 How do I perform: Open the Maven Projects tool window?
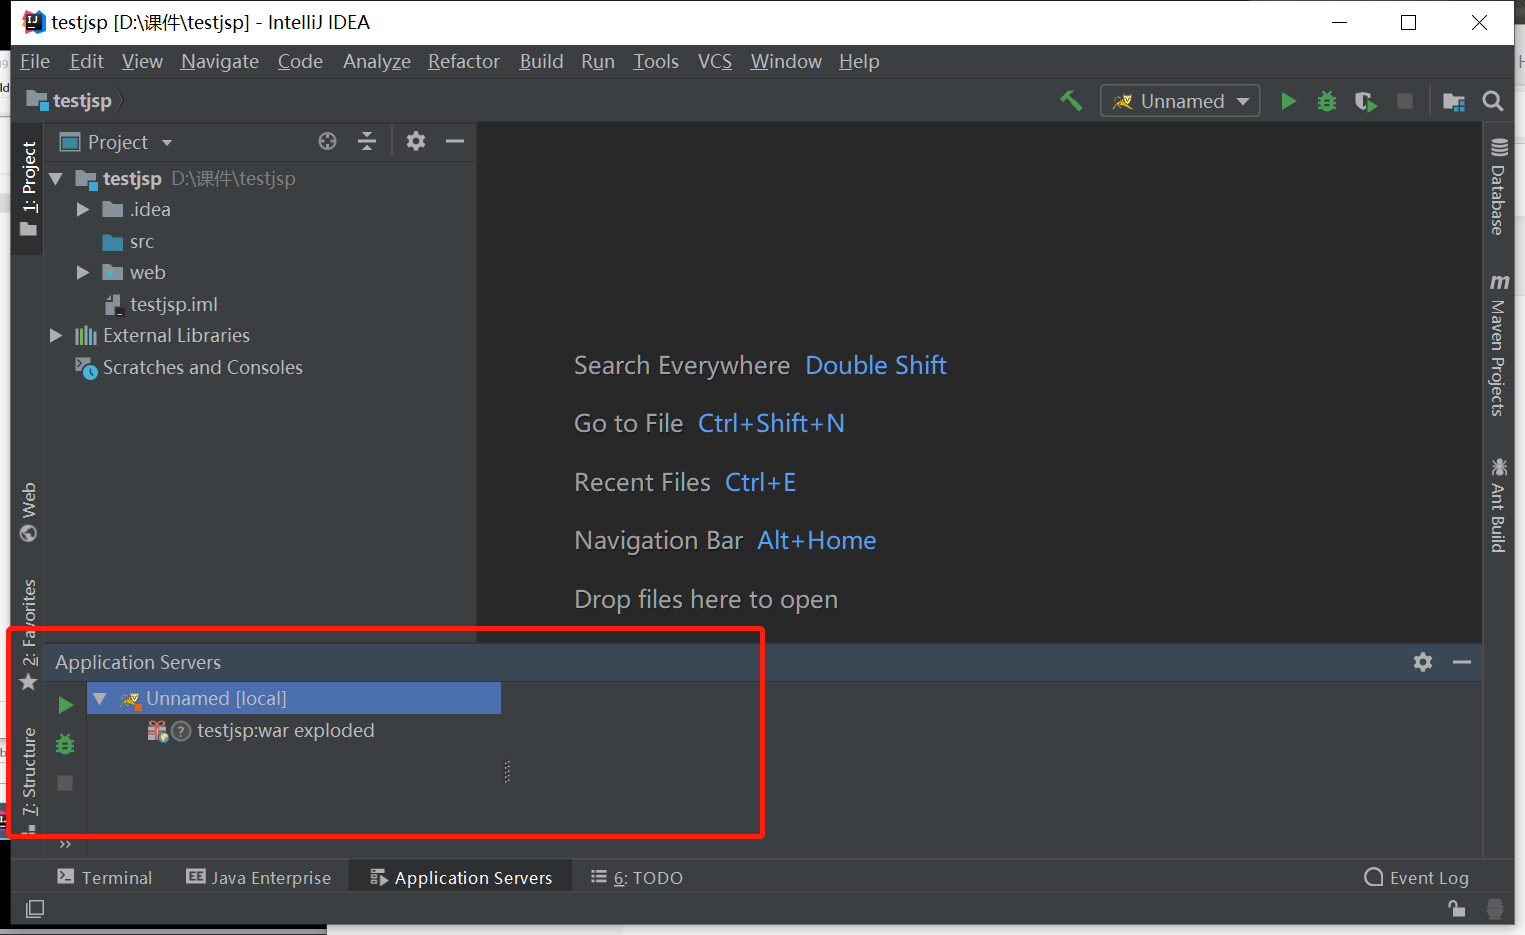1498,345
